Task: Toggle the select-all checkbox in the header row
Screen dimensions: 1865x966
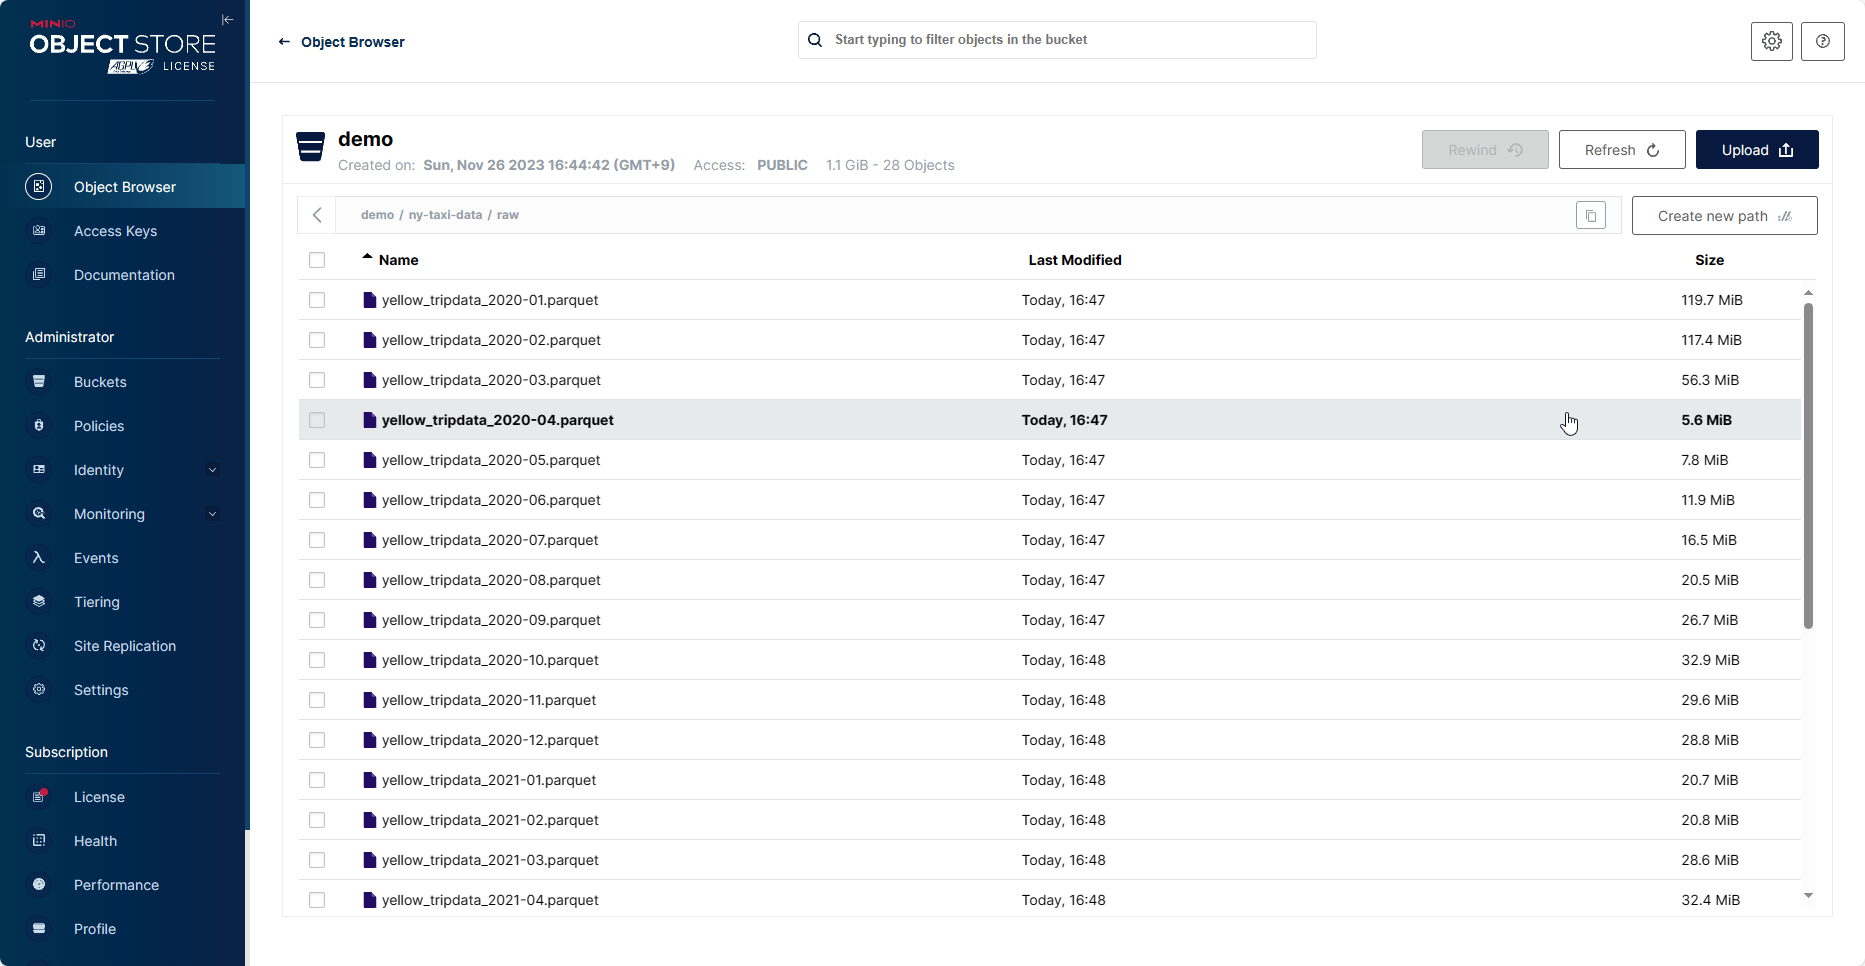Action: click(x=317, y=260)
